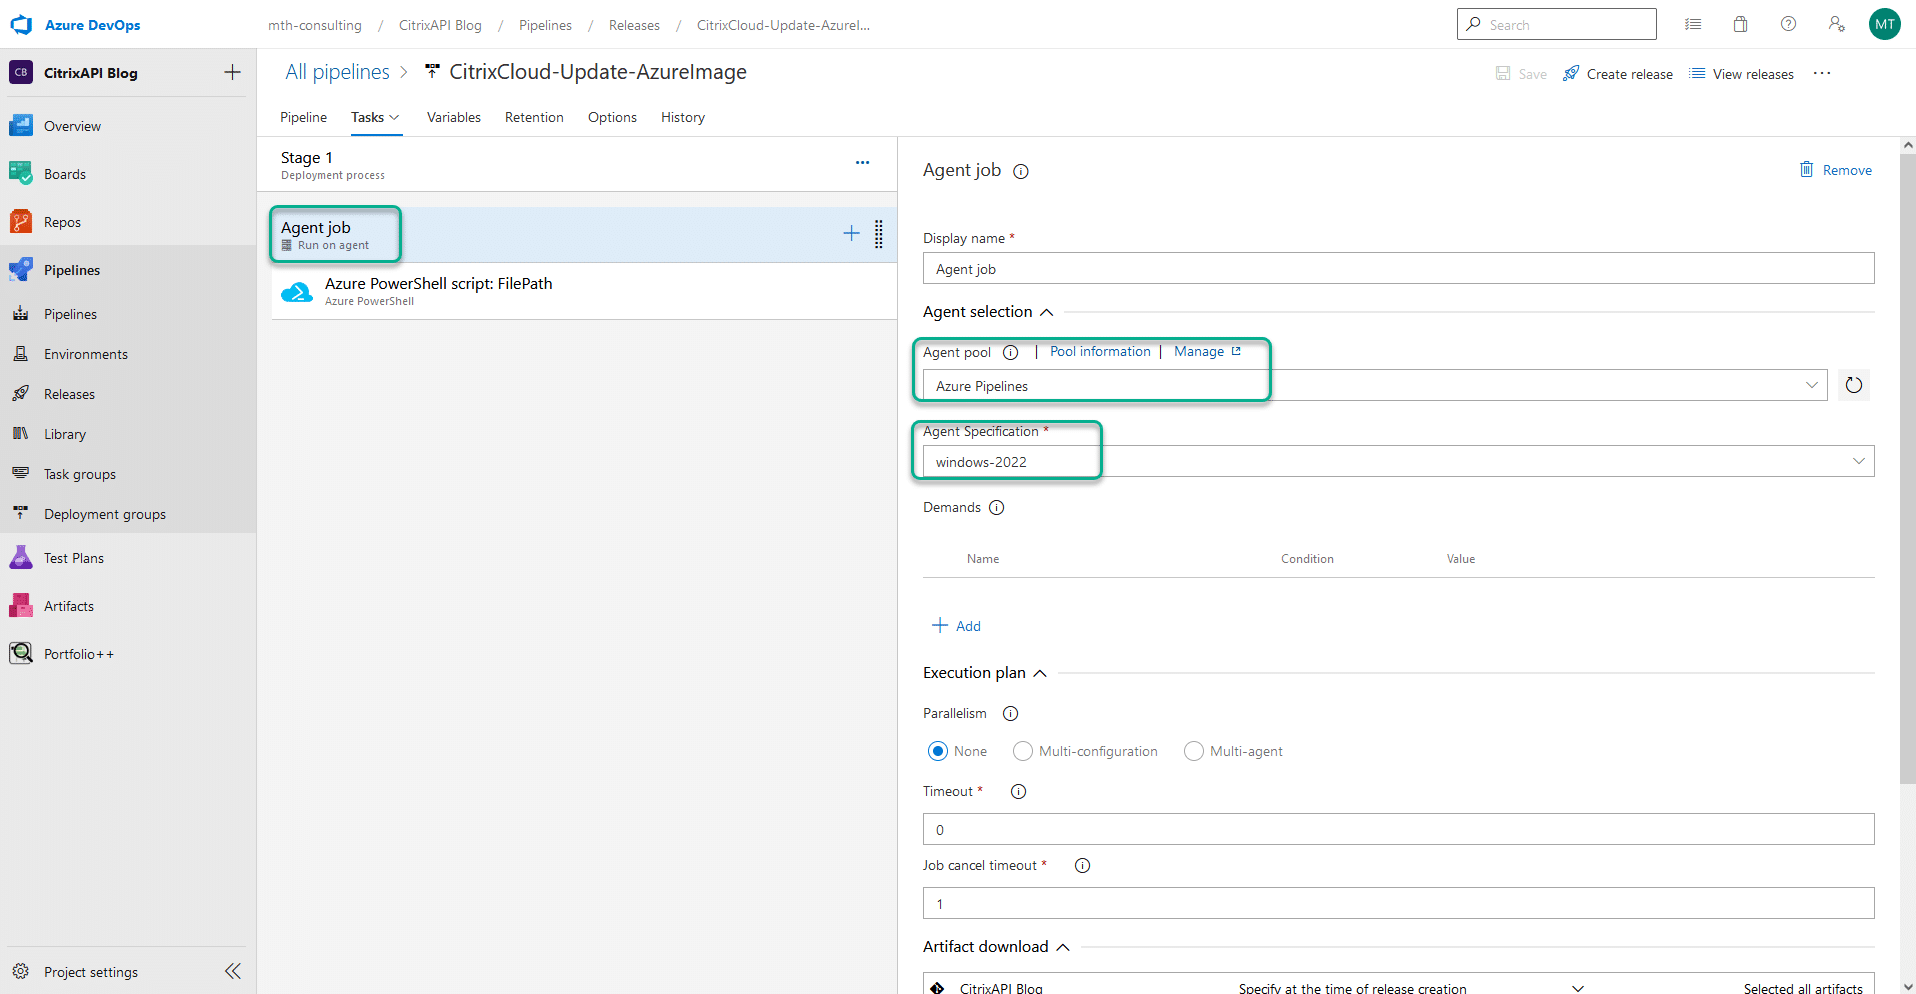Click the header Search box
This screenshot has height=994, width=1916.
[x=1556, y=24]
